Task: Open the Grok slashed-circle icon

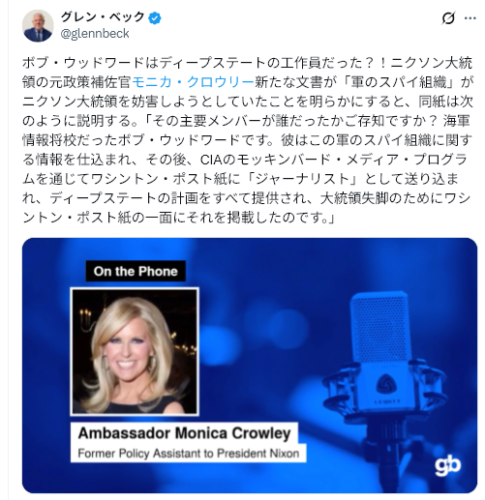Action: [448, 18]
